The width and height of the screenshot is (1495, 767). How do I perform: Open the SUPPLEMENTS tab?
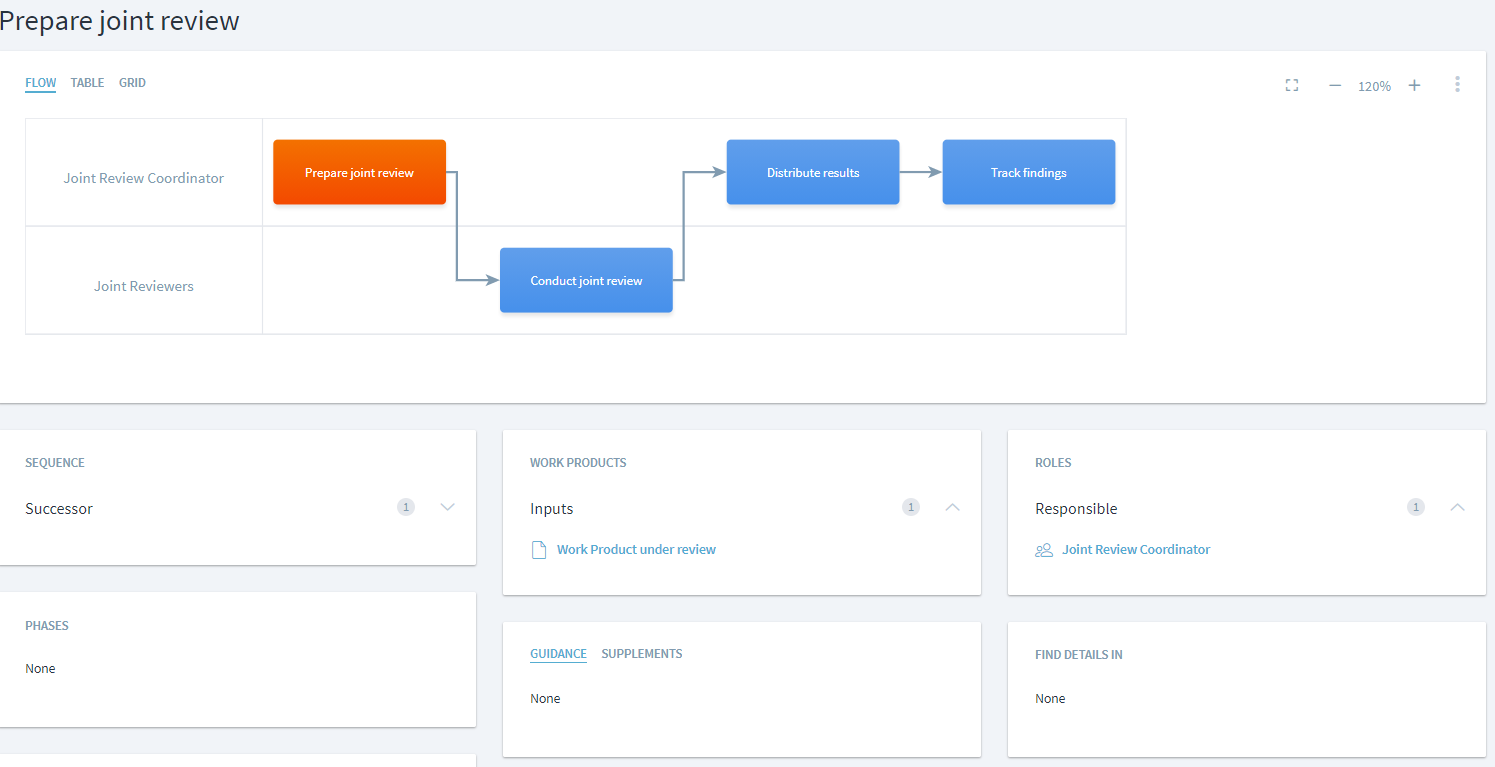pyautogui.click(x=641, y=654)
